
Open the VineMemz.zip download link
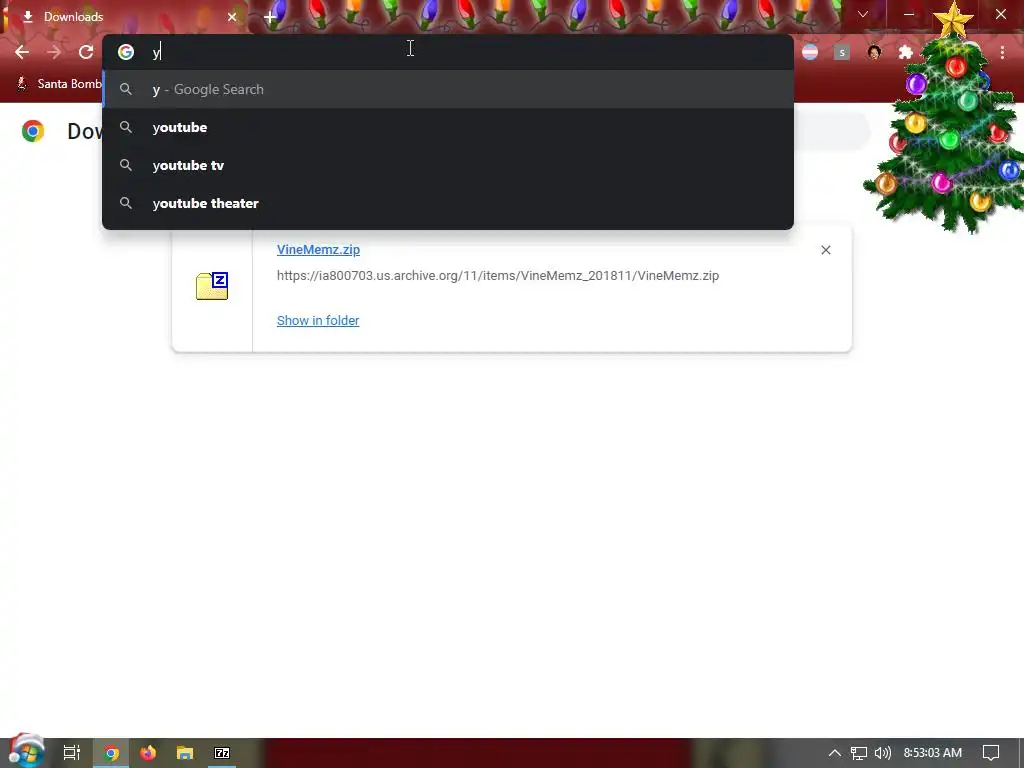318,249
